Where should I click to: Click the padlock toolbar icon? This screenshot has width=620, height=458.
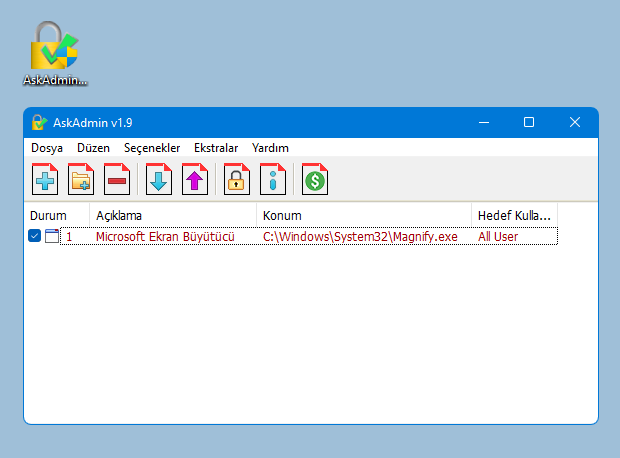pos(236,179)
